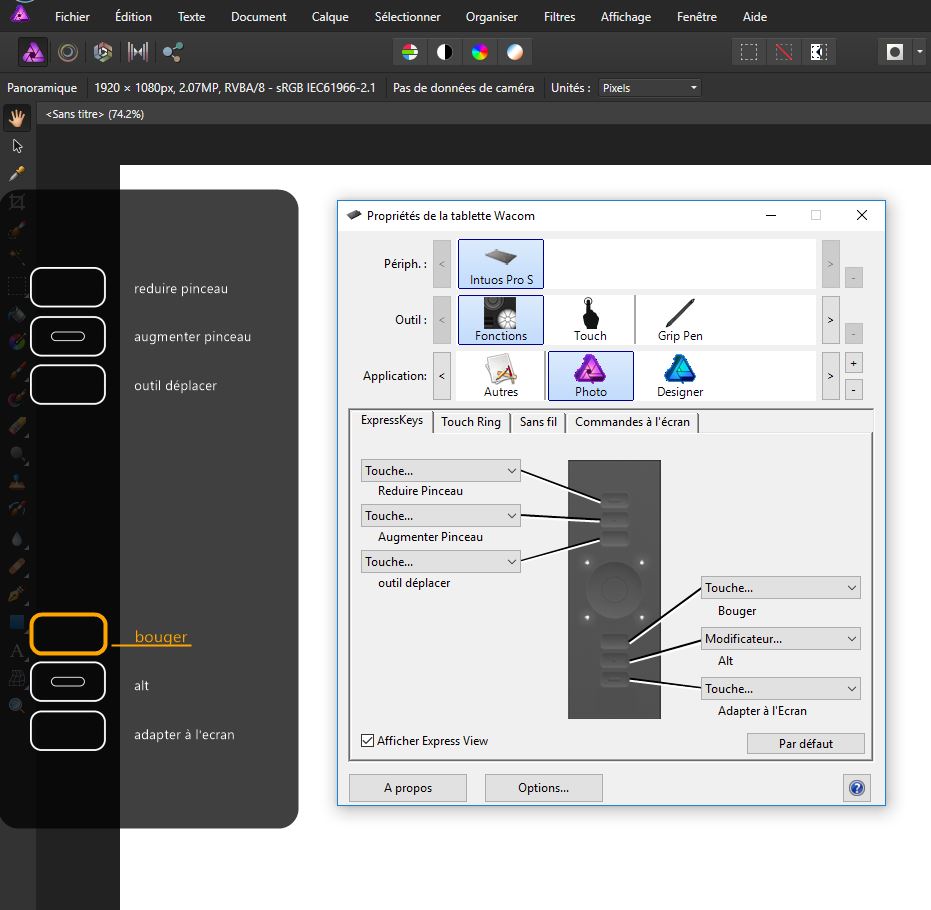931x910 pixels.
Task: Select the <Sans titre> document tab
Action: tap(94, 114)
